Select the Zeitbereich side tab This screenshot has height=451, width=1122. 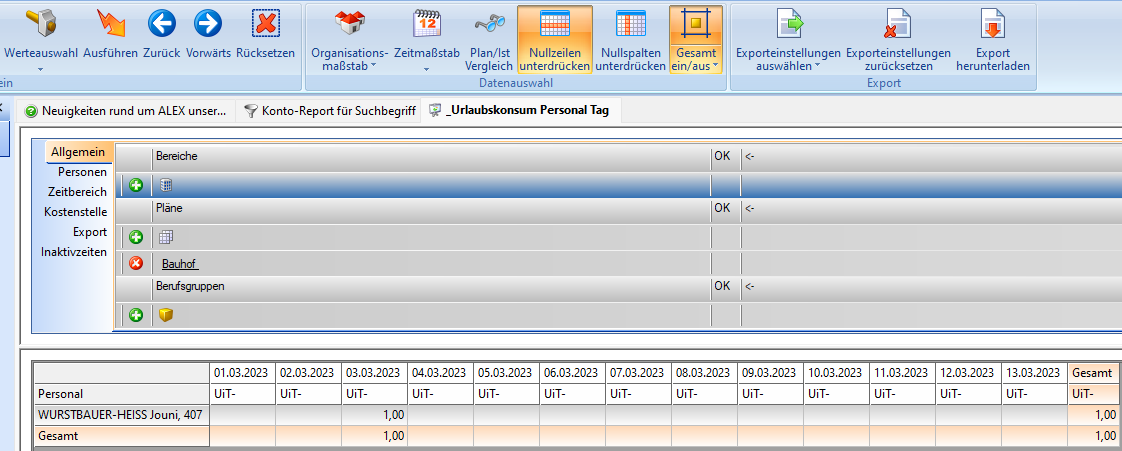pyautogui.click(x=77, y=192)
